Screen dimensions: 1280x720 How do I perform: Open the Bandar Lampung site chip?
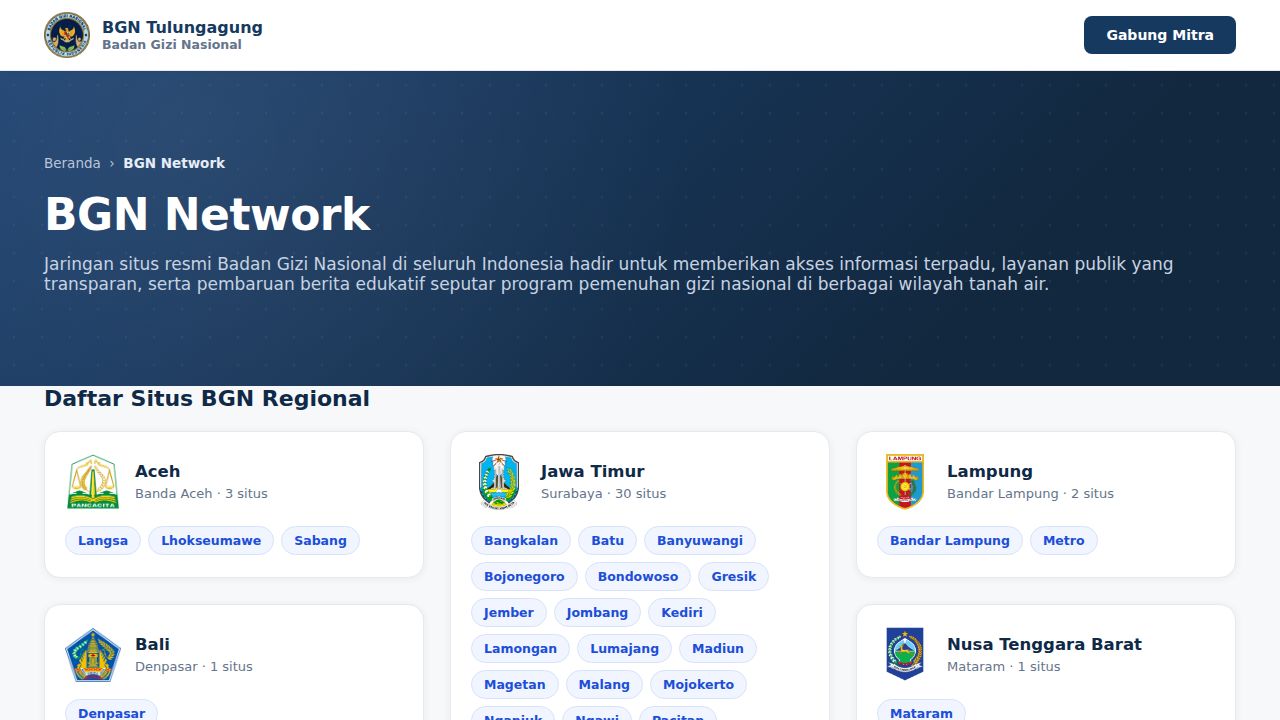pos(950,541)
